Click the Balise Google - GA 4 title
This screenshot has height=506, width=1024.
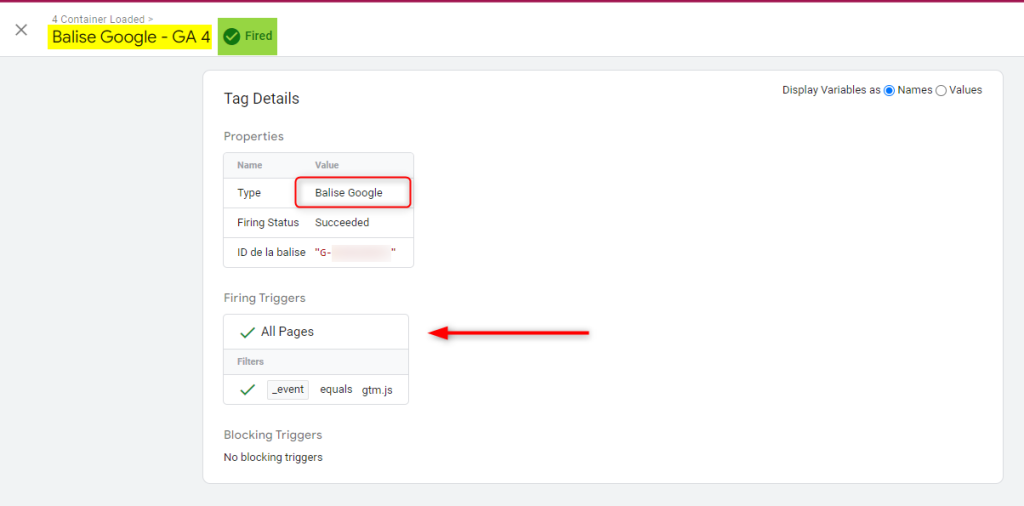(131, 37)
